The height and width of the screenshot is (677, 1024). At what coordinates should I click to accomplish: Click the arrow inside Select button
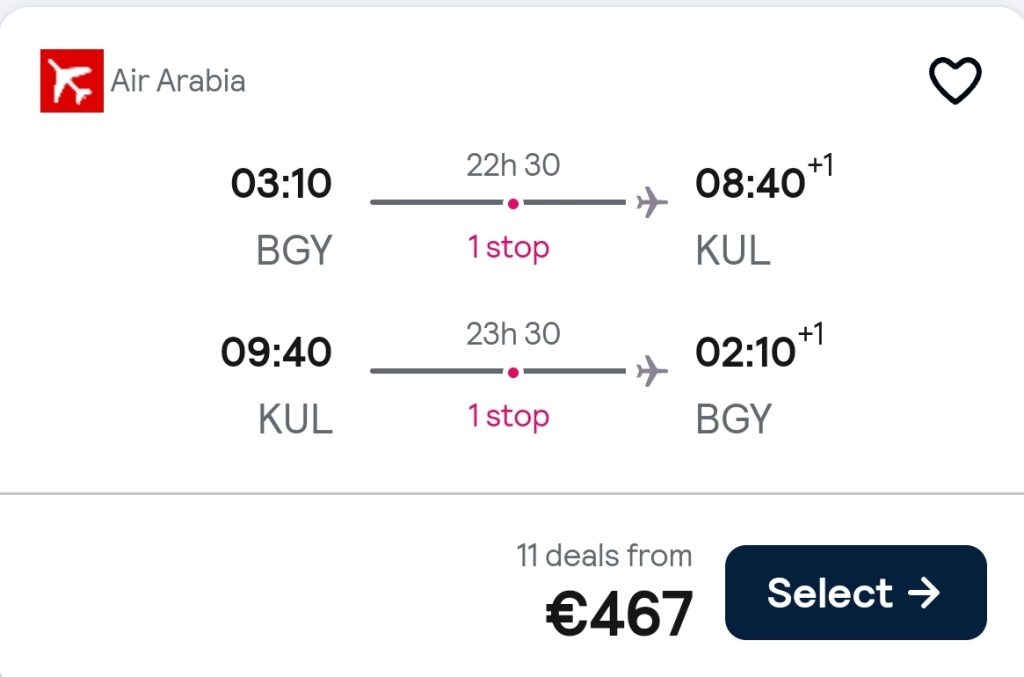(924, 593)
